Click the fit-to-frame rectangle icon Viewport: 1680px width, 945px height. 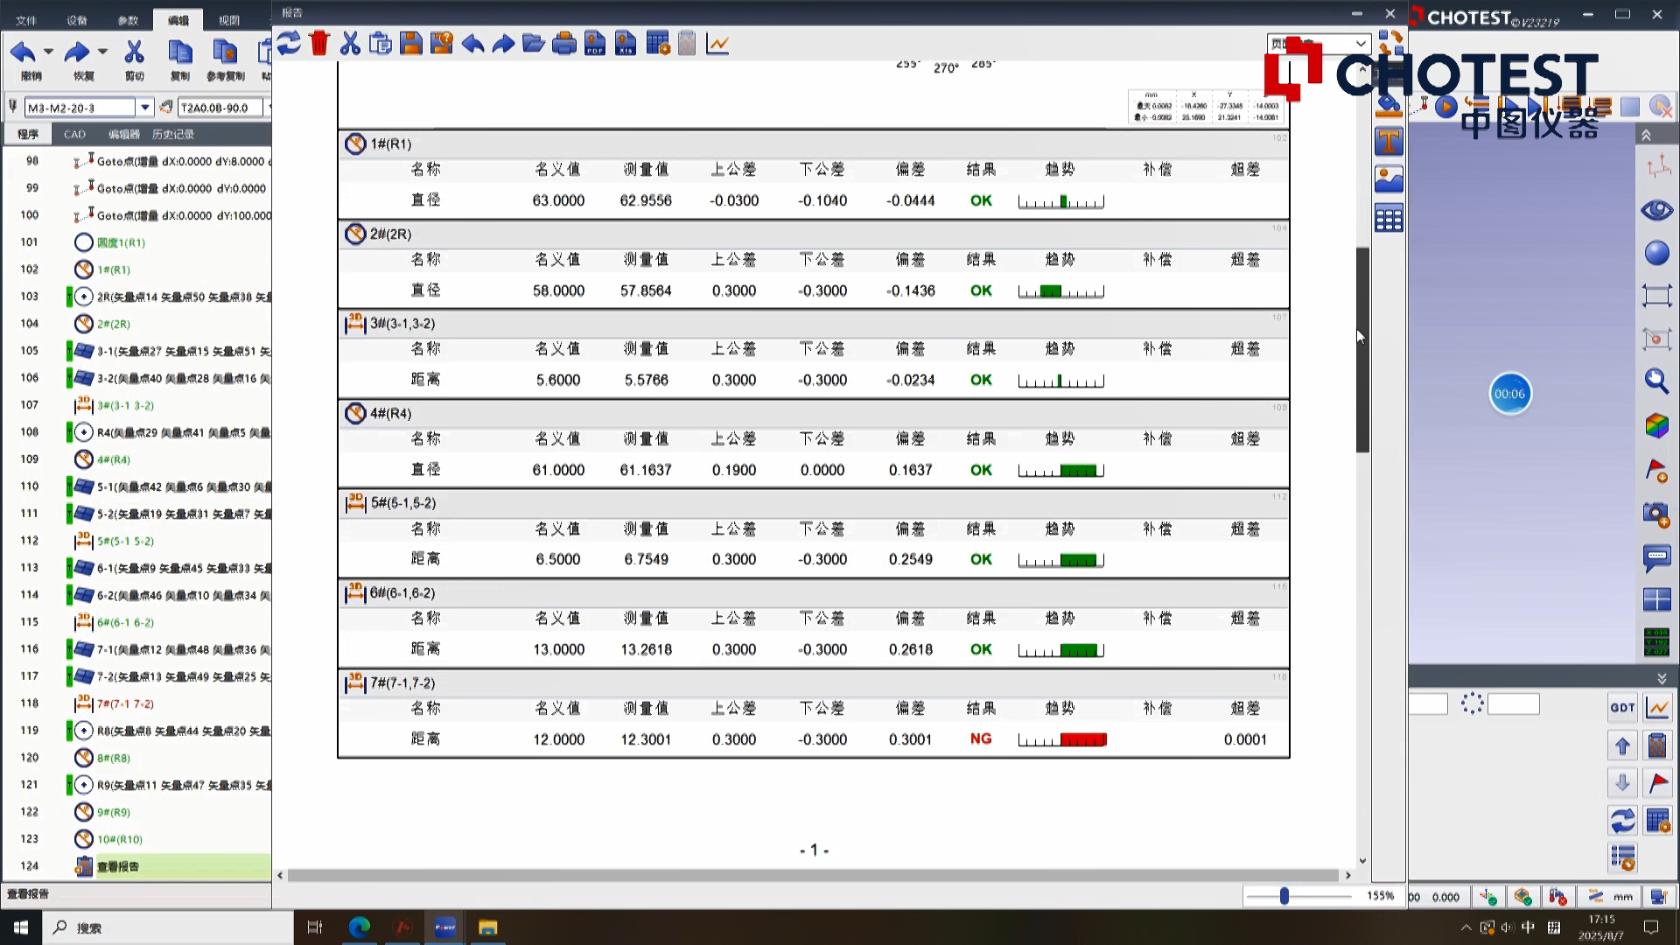1657,296
